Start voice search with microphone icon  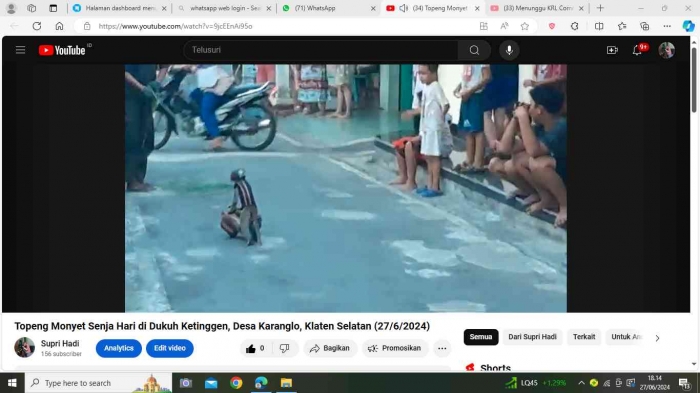tap(509, 50)
